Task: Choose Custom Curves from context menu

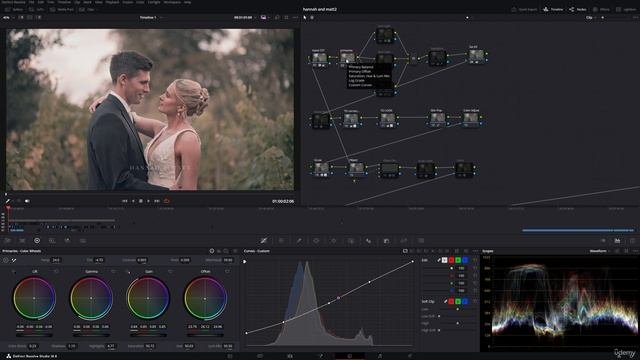Action: (360, 85)
